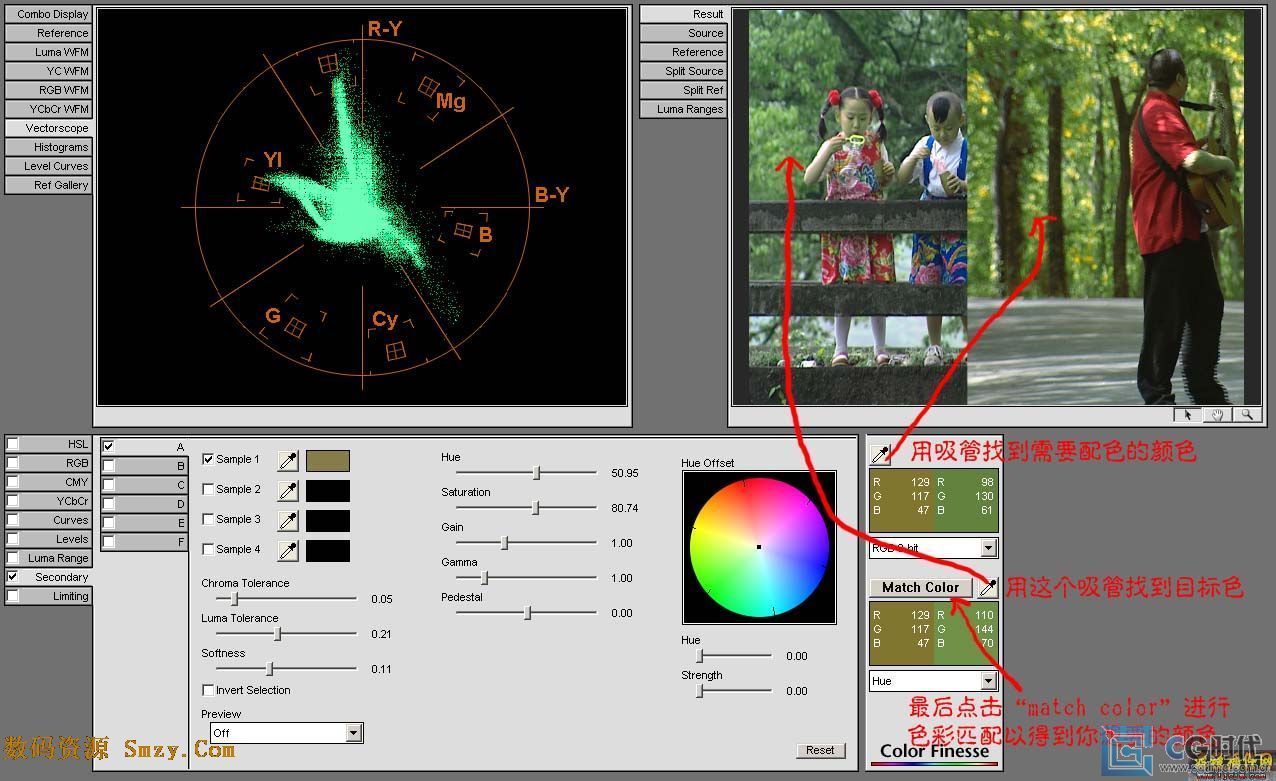
Task: Switch to the Levels correction tab
Action: click(x=49, y=539)
